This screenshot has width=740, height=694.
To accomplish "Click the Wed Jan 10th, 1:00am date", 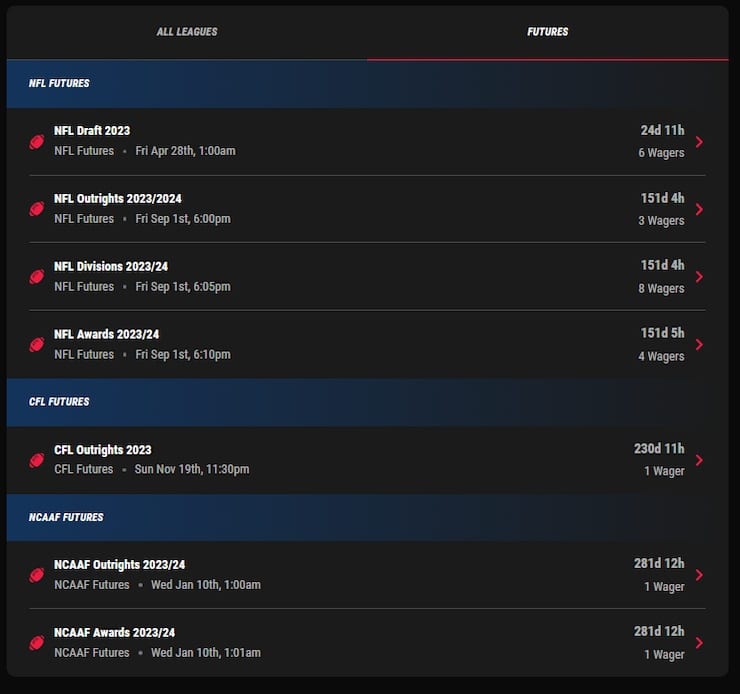I will (206, 585).
